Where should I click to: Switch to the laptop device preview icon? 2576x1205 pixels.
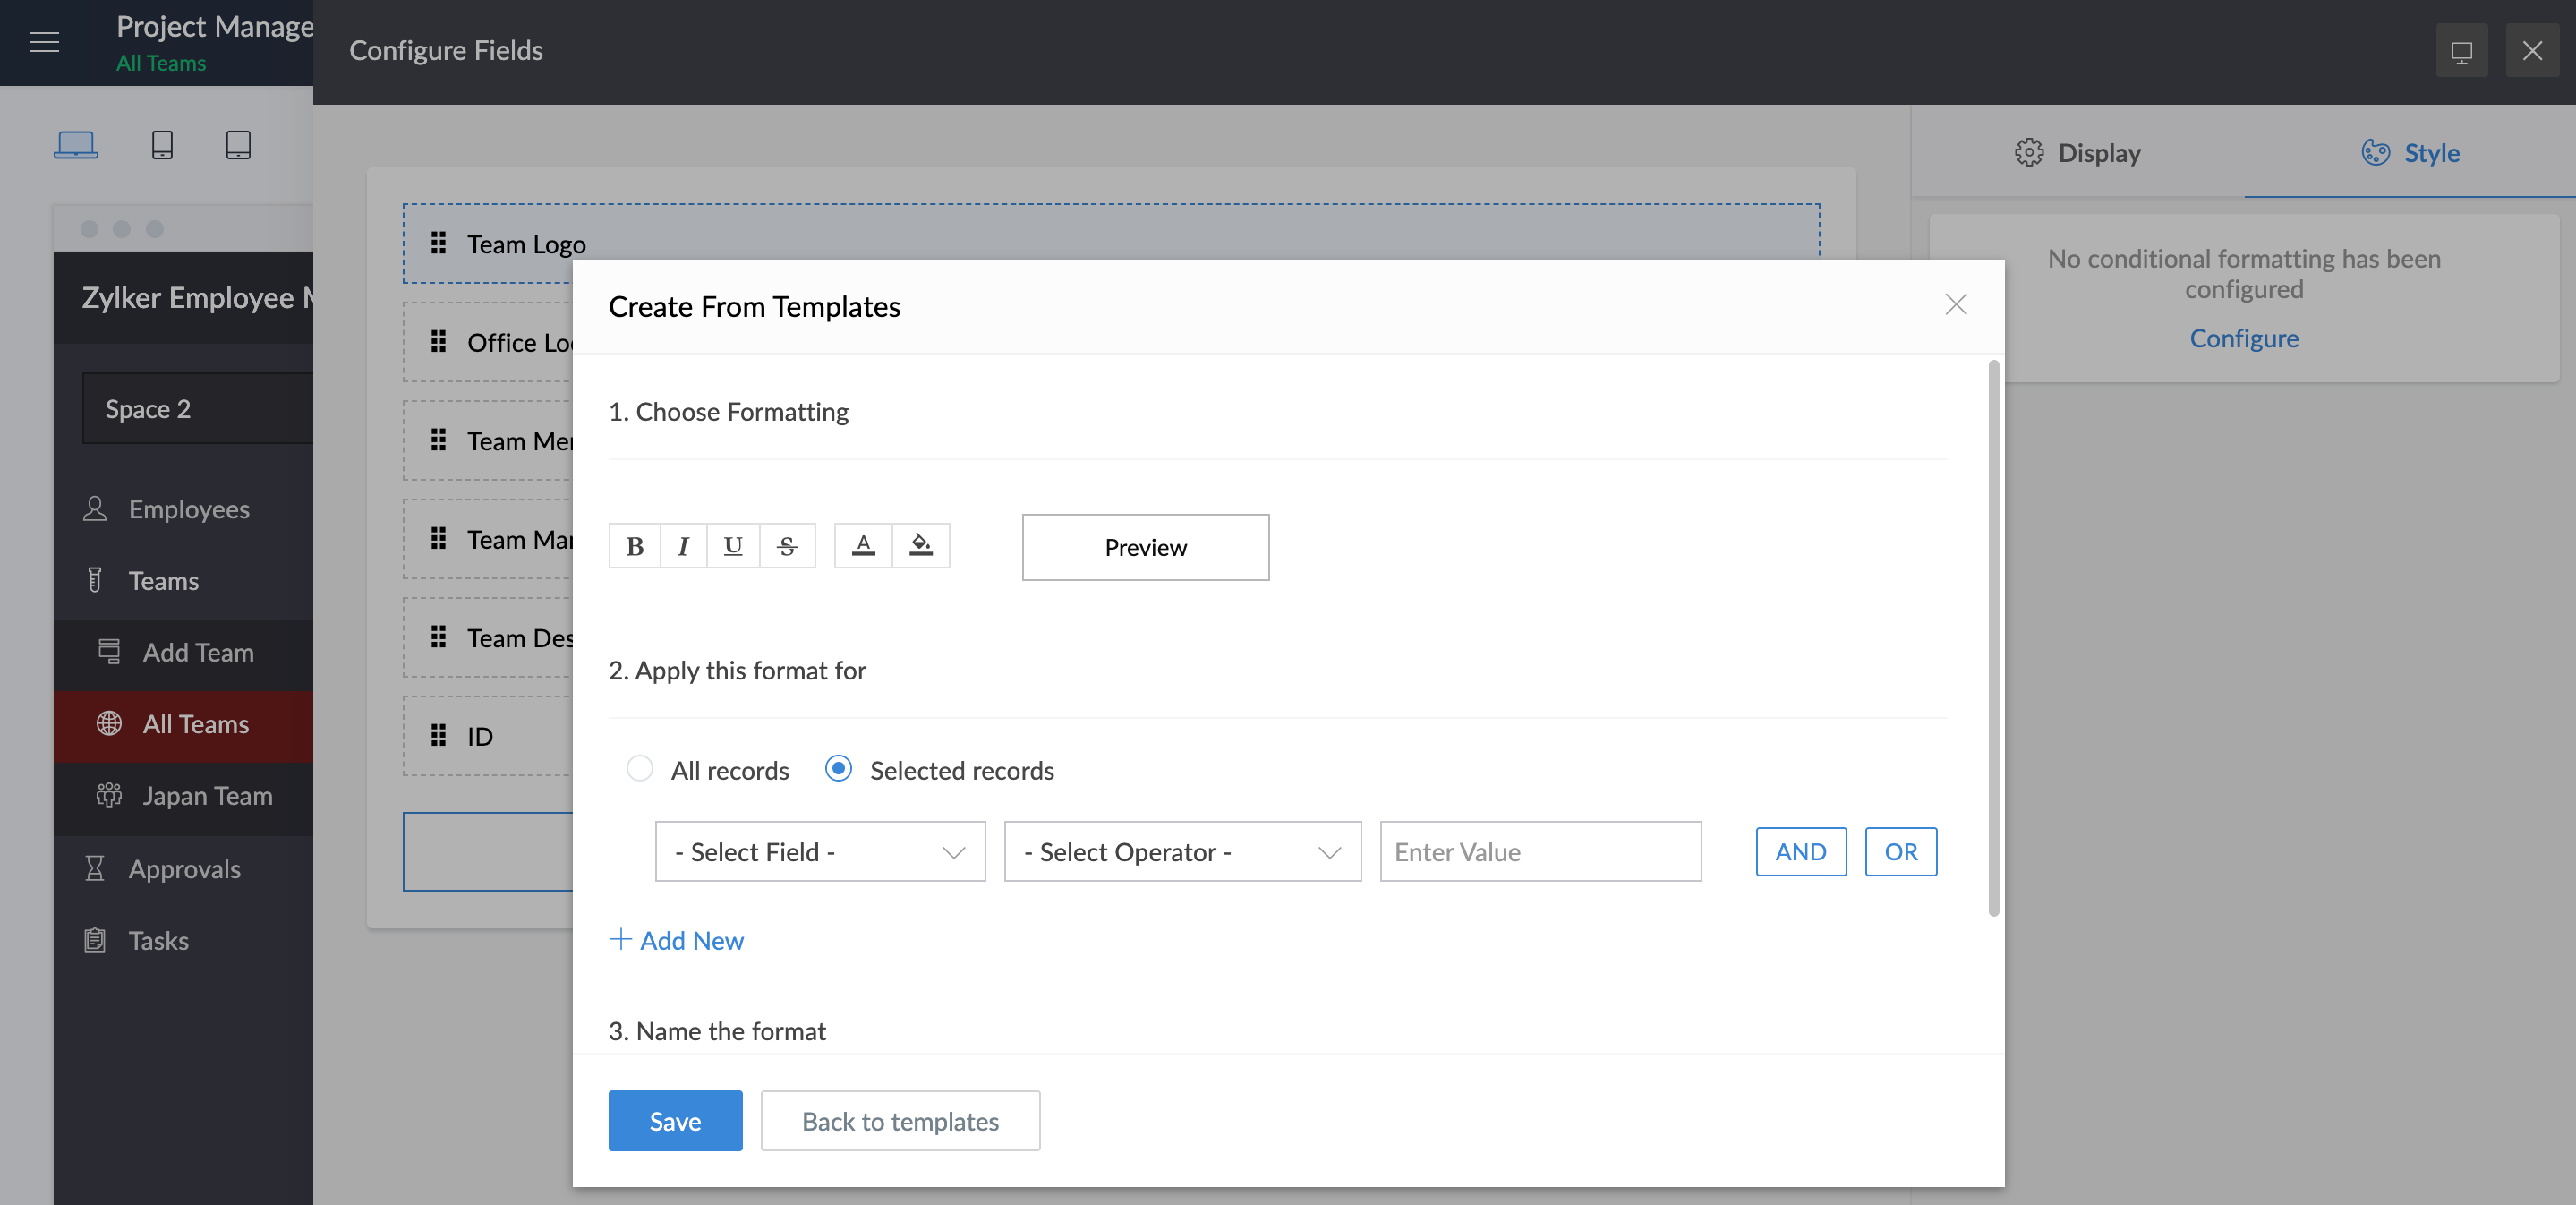coord(76,145)
